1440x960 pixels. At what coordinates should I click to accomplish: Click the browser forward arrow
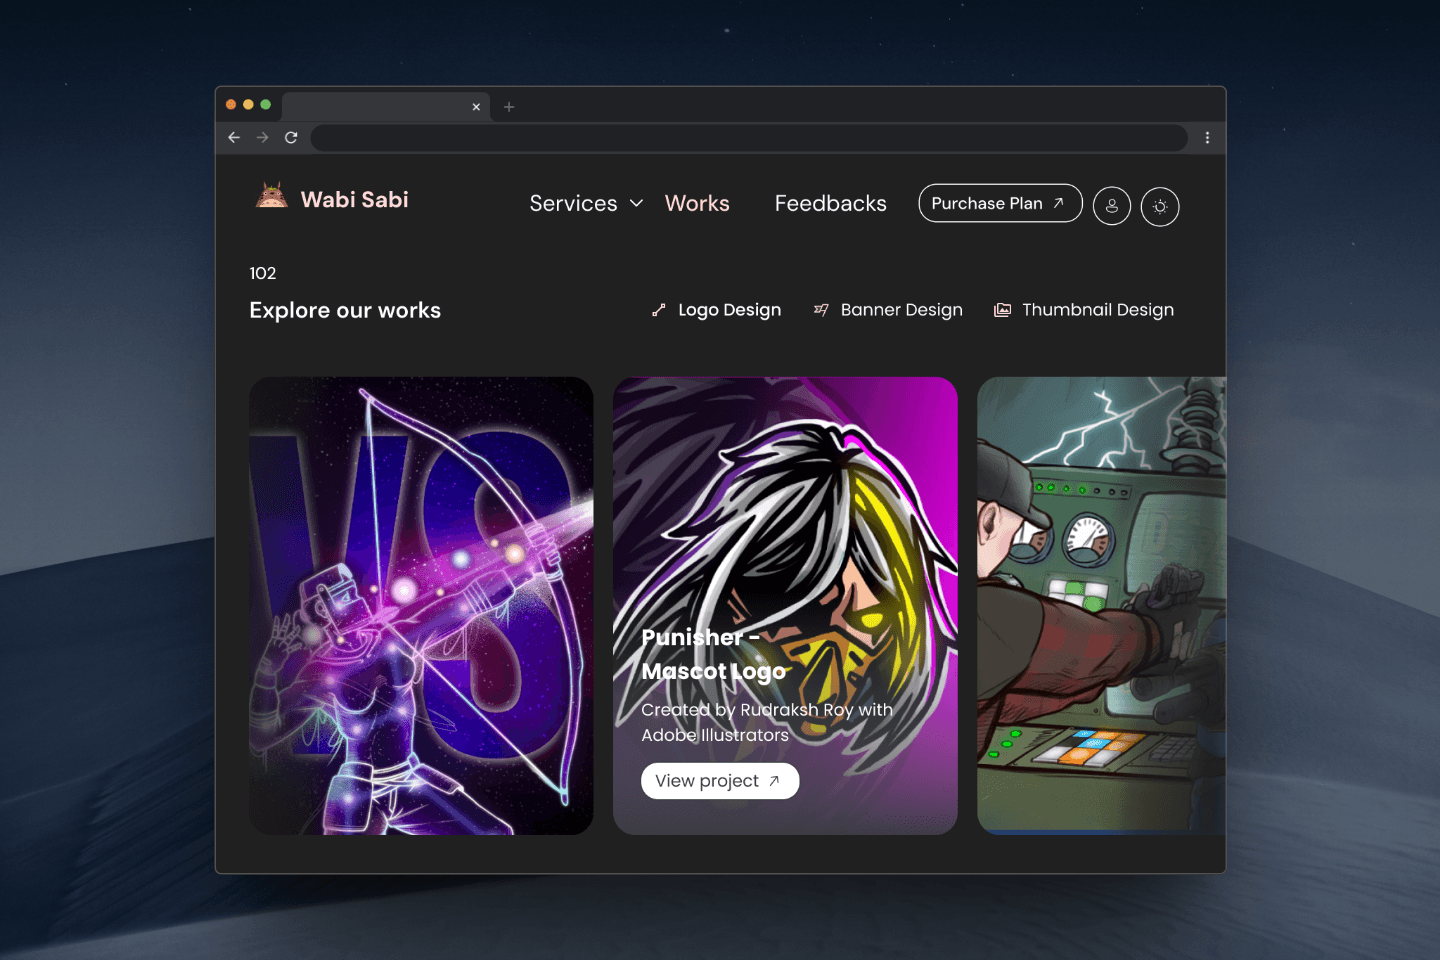click(x=263, y=138)
